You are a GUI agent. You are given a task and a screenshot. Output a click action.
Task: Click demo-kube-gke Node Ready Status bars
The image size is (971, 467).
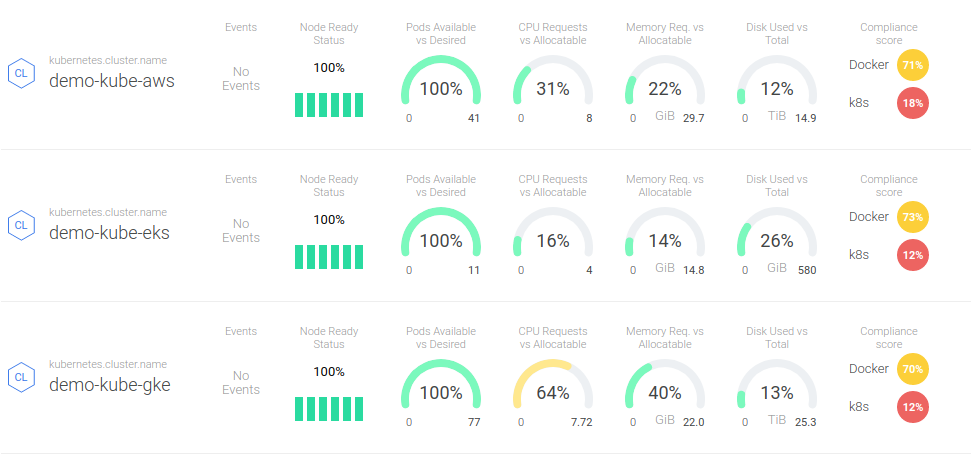329,409
